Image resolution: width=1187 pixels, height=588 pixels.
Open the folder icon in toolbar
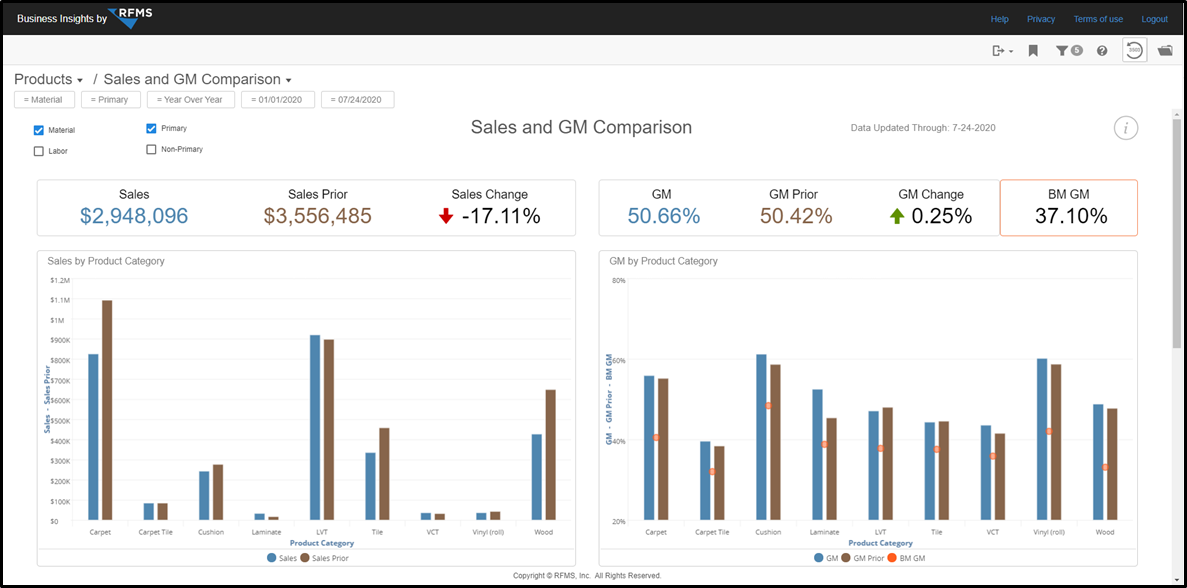[1165, 51]
